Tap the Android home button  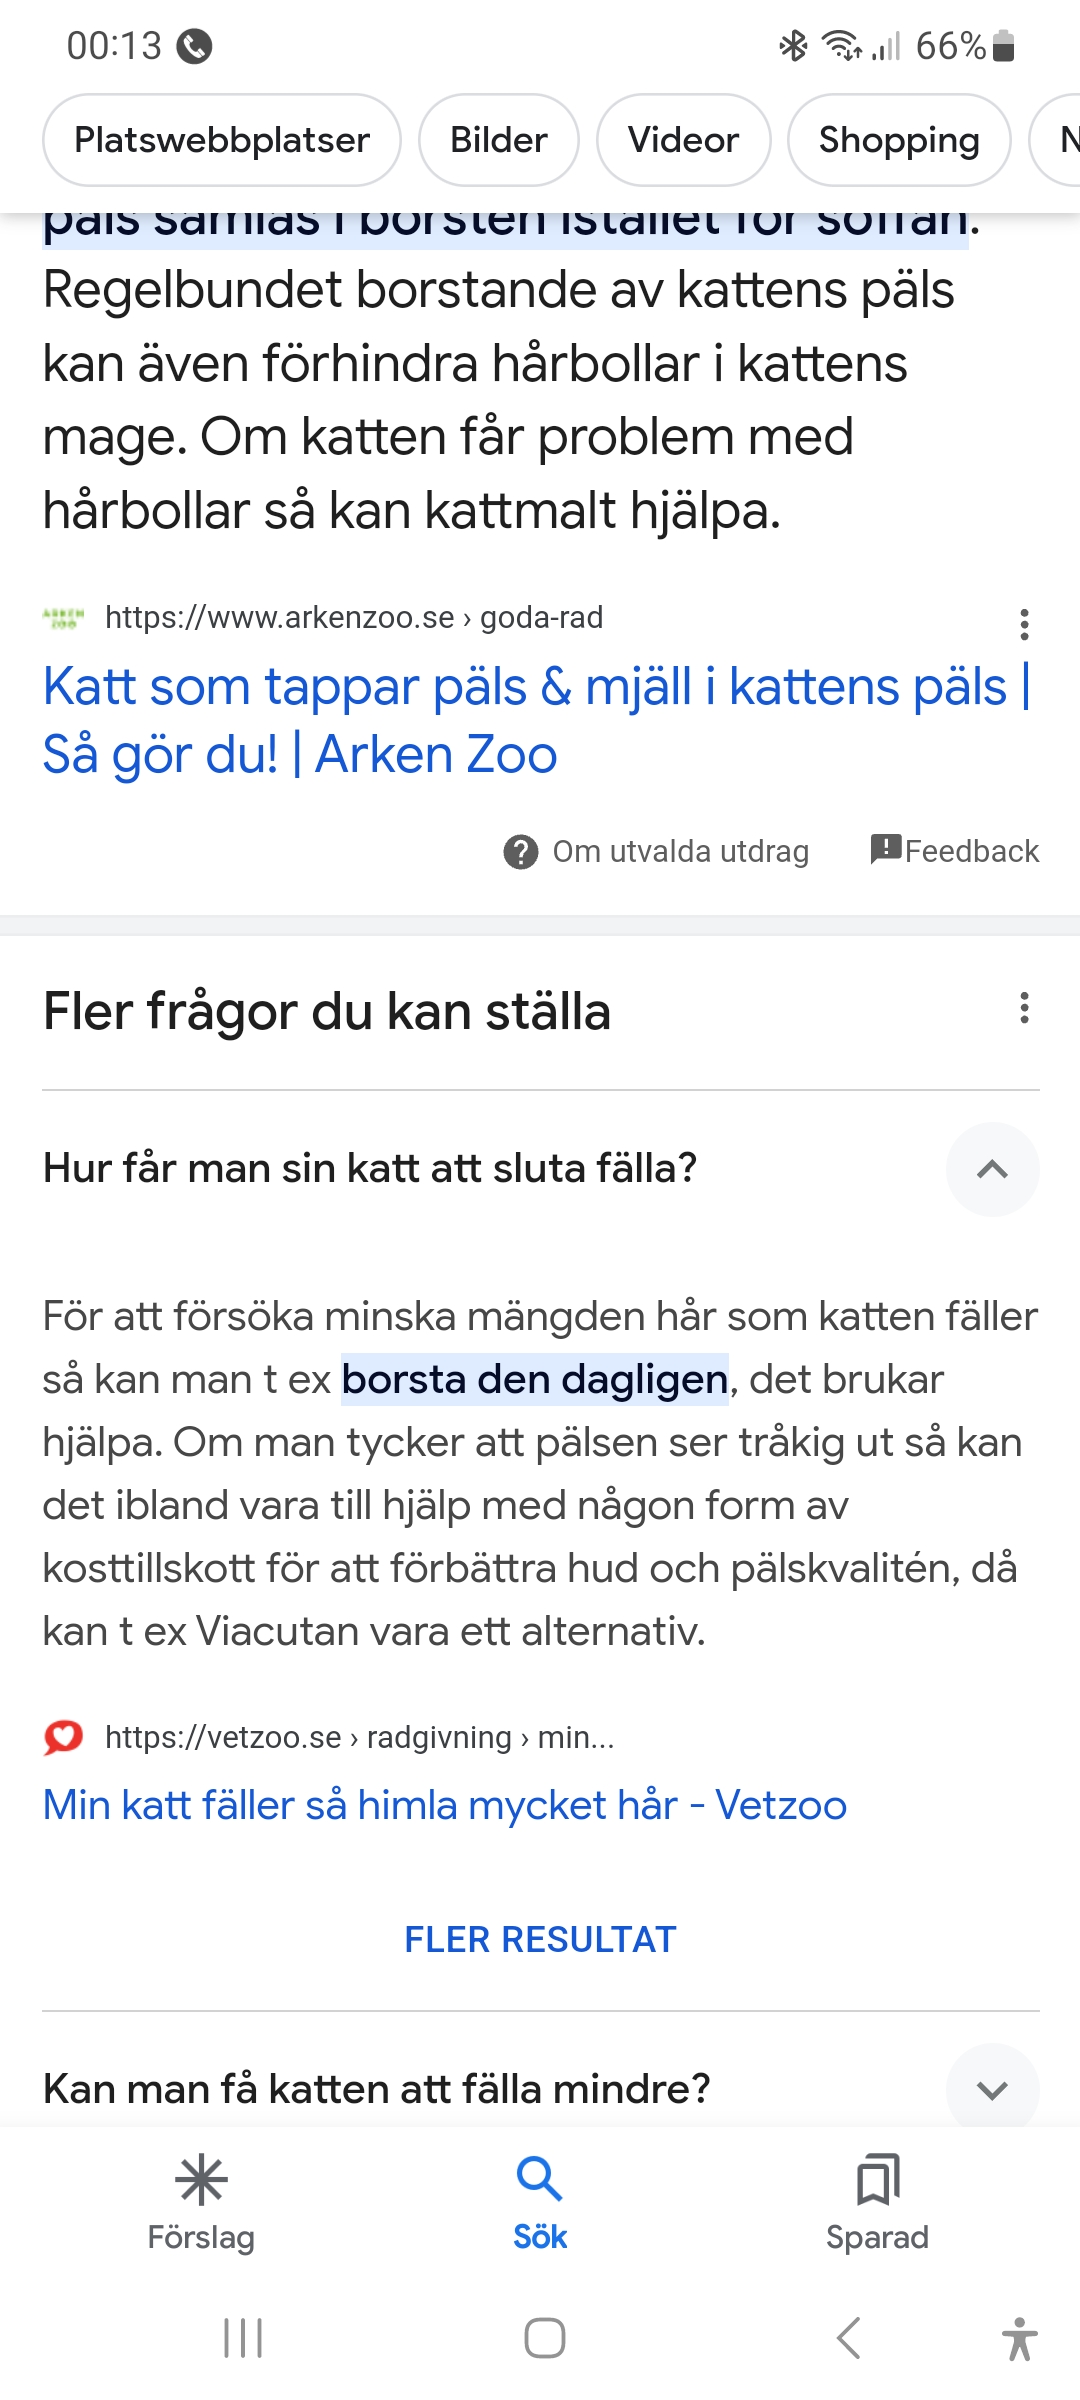click(x=544, y=2338)
